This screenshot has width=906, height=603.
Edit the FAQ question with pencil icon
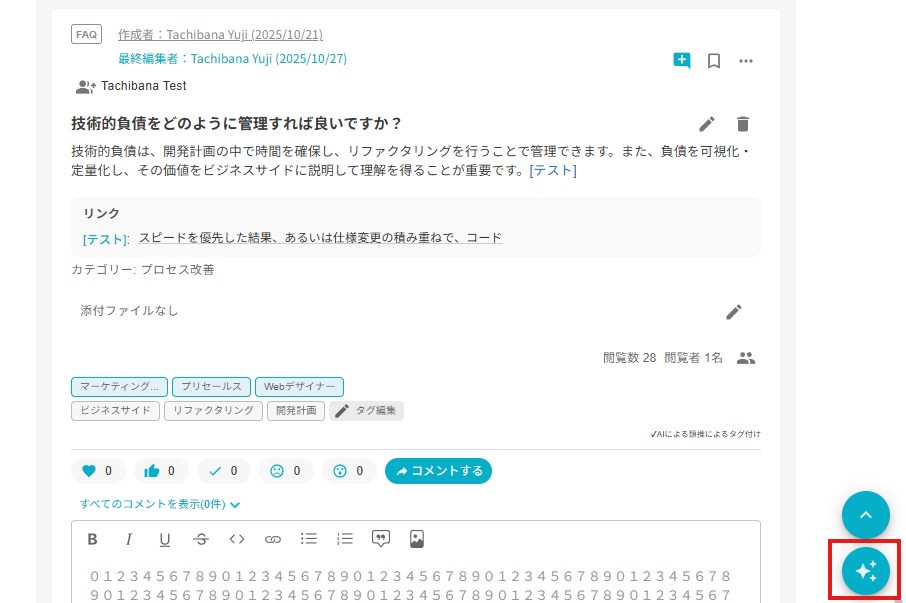707,124
